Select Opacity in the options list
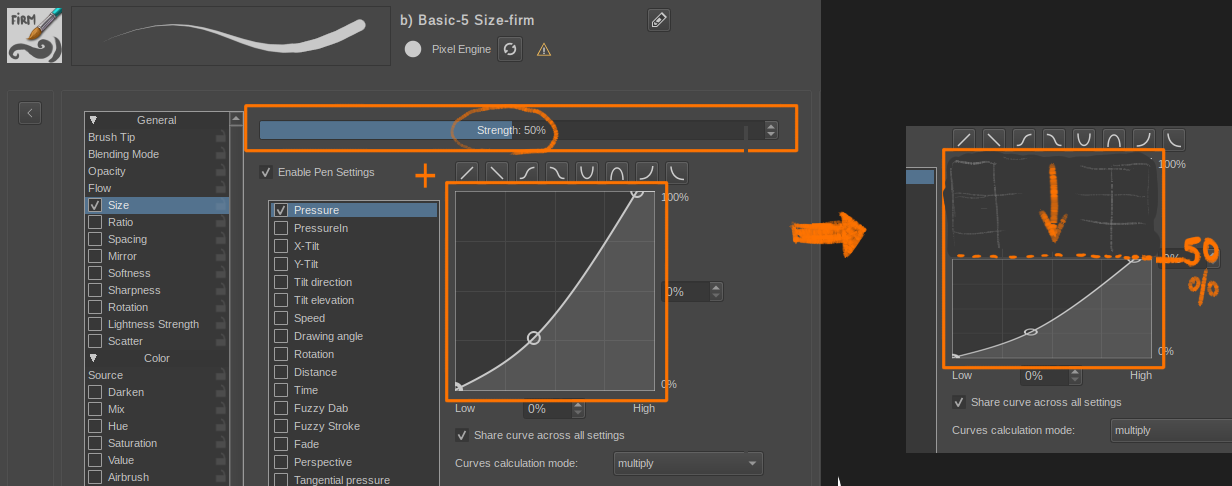The image size is (1232, 486). tap(107, 171)
